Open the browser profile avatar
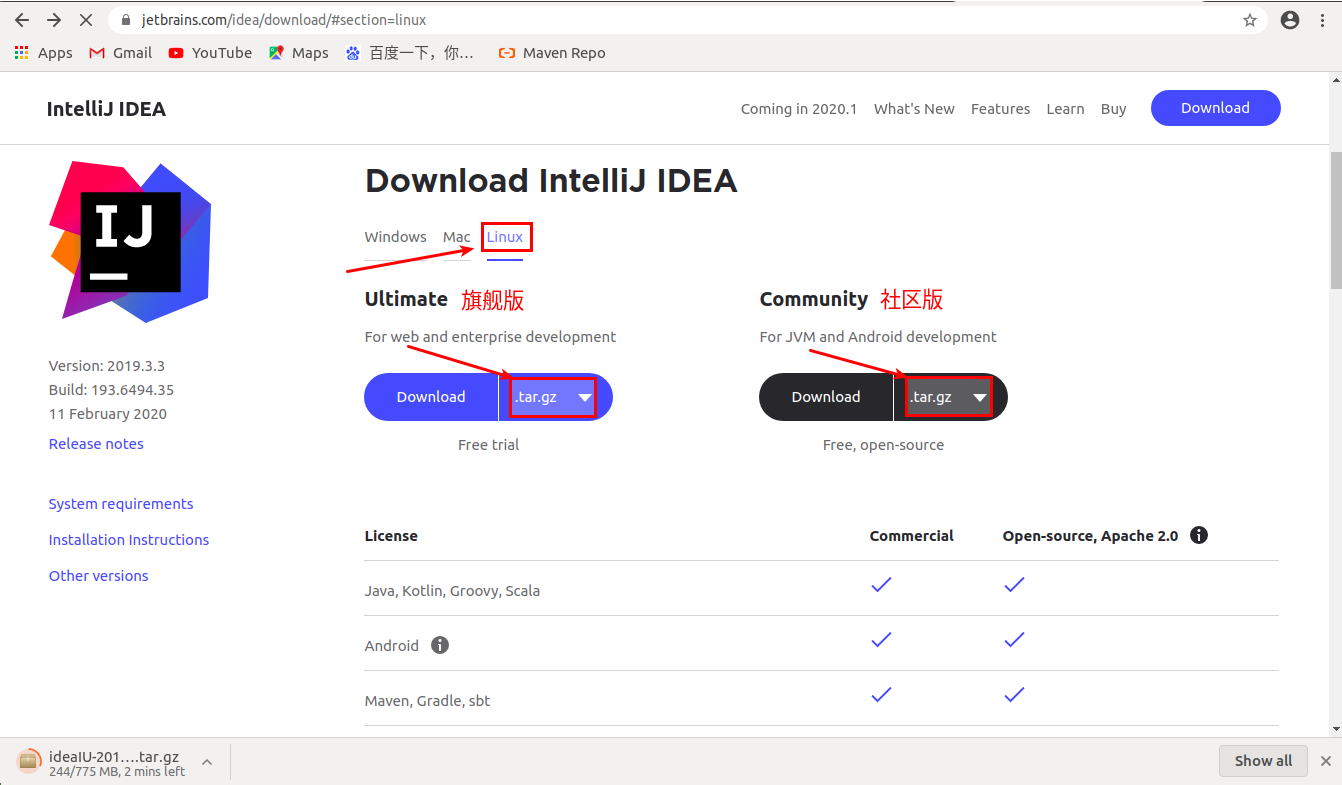 (x=1289, y=19)
